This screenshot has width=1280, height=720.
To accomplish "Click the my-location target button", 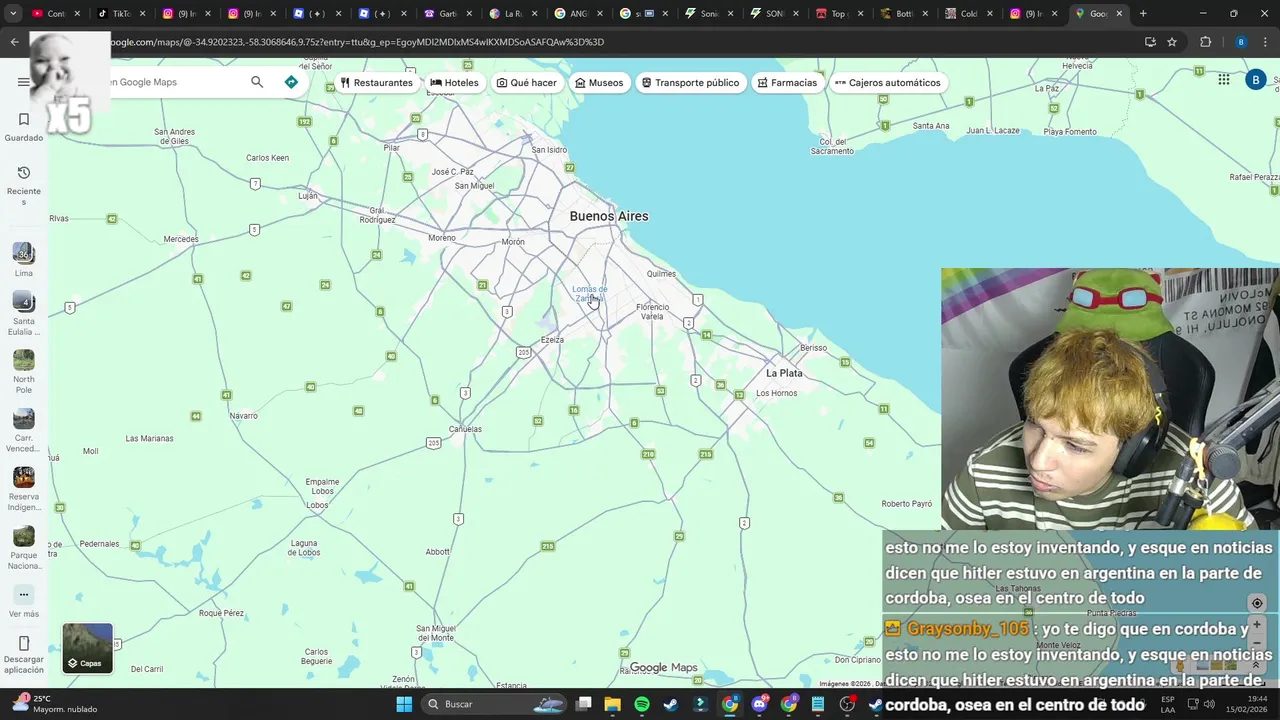I will [x=1257, y=603].
